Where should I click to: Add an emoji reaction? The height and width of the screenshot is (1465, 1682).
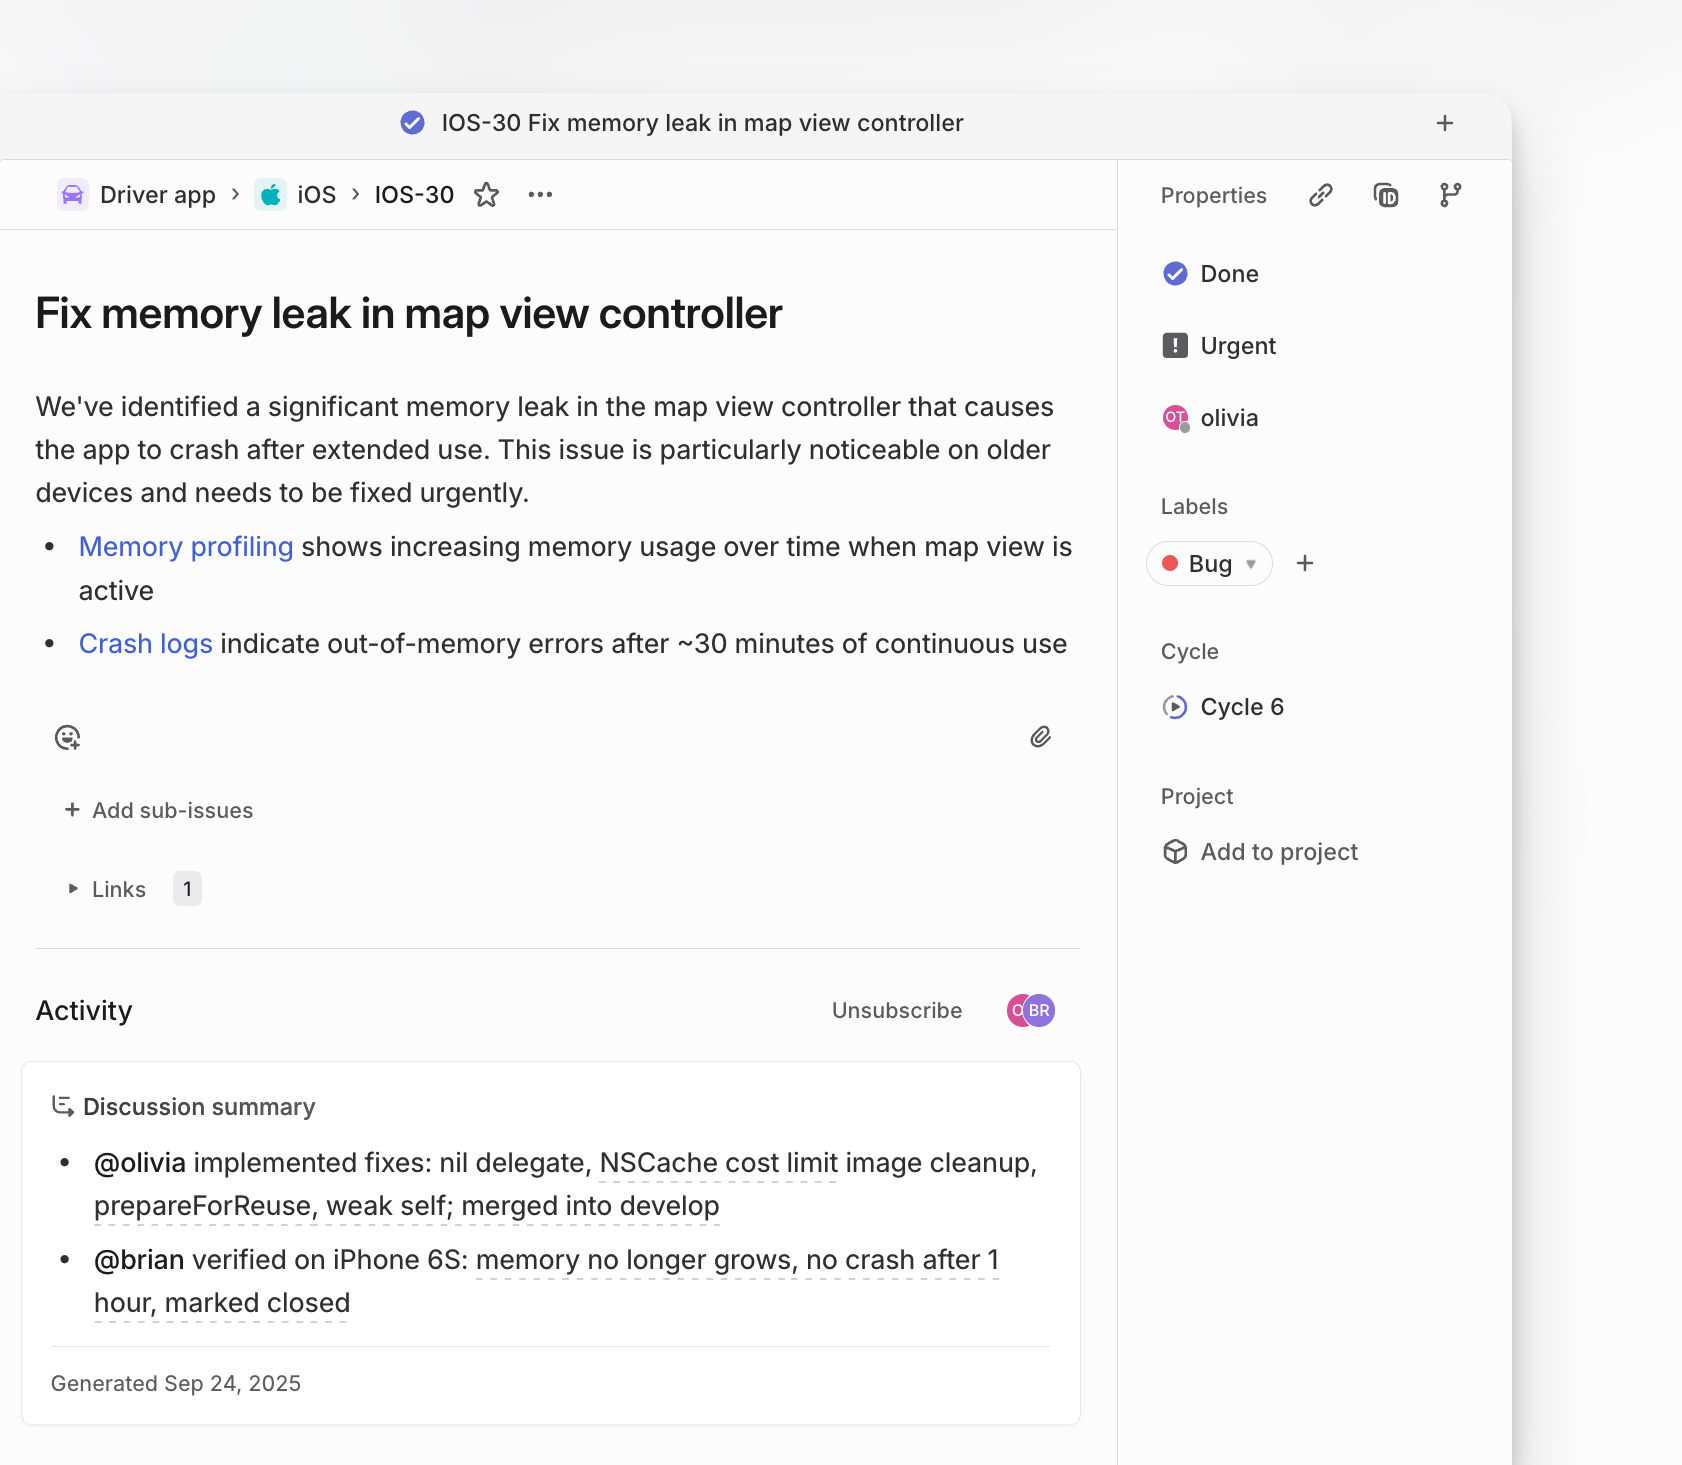click(67, 738)
